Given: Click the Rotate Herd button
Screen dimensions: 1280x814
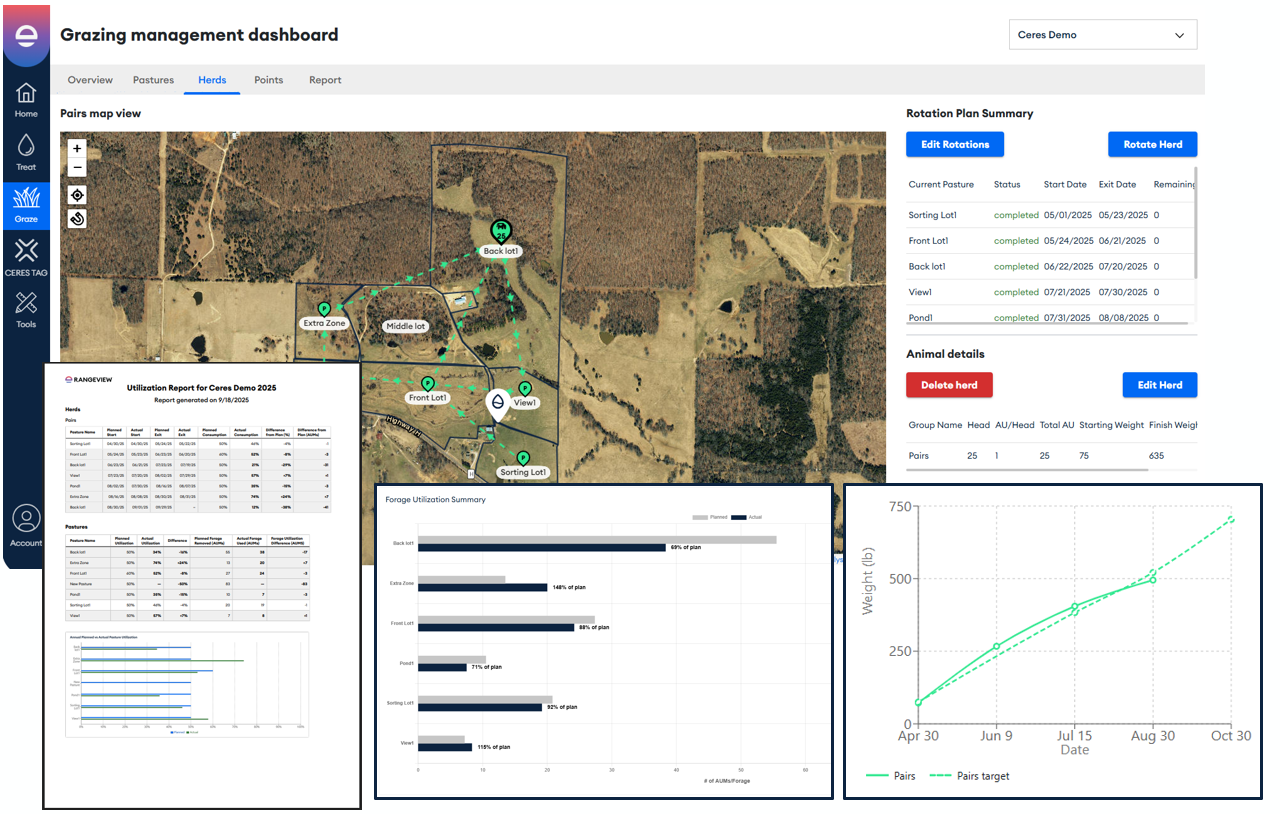Looking at the screenshot, I should click(x=1152, y=144).
